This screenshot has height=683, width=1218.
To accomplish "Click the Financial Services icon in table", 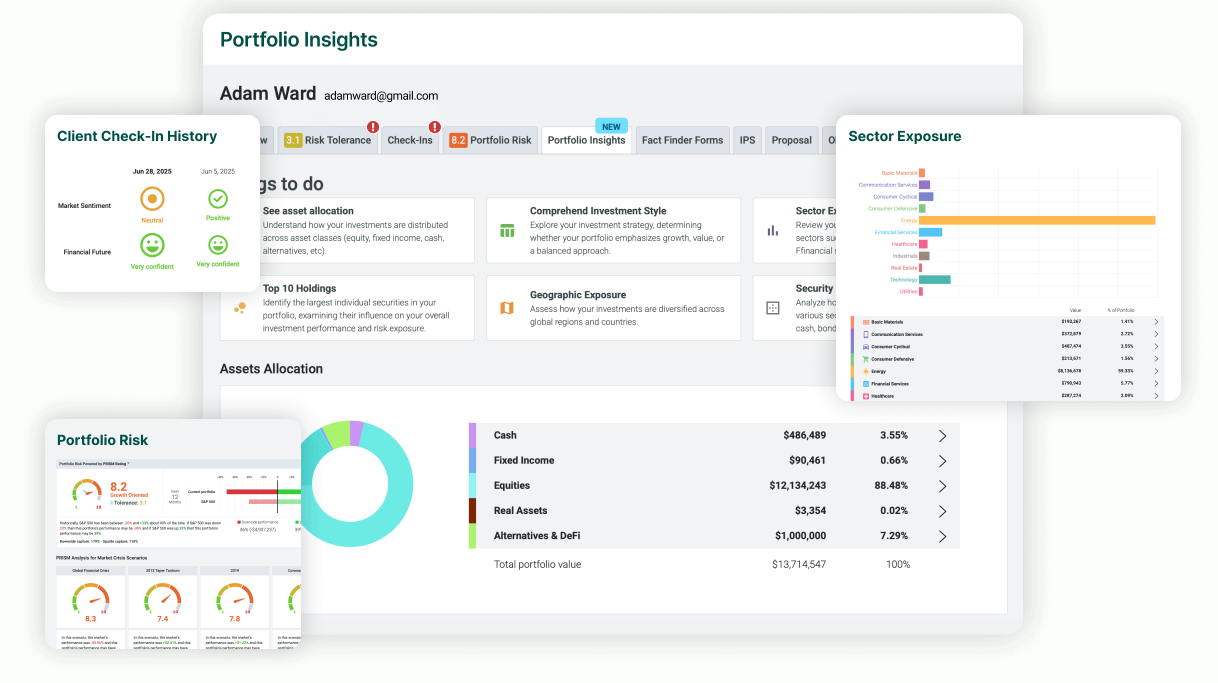I will click(865, 383).
